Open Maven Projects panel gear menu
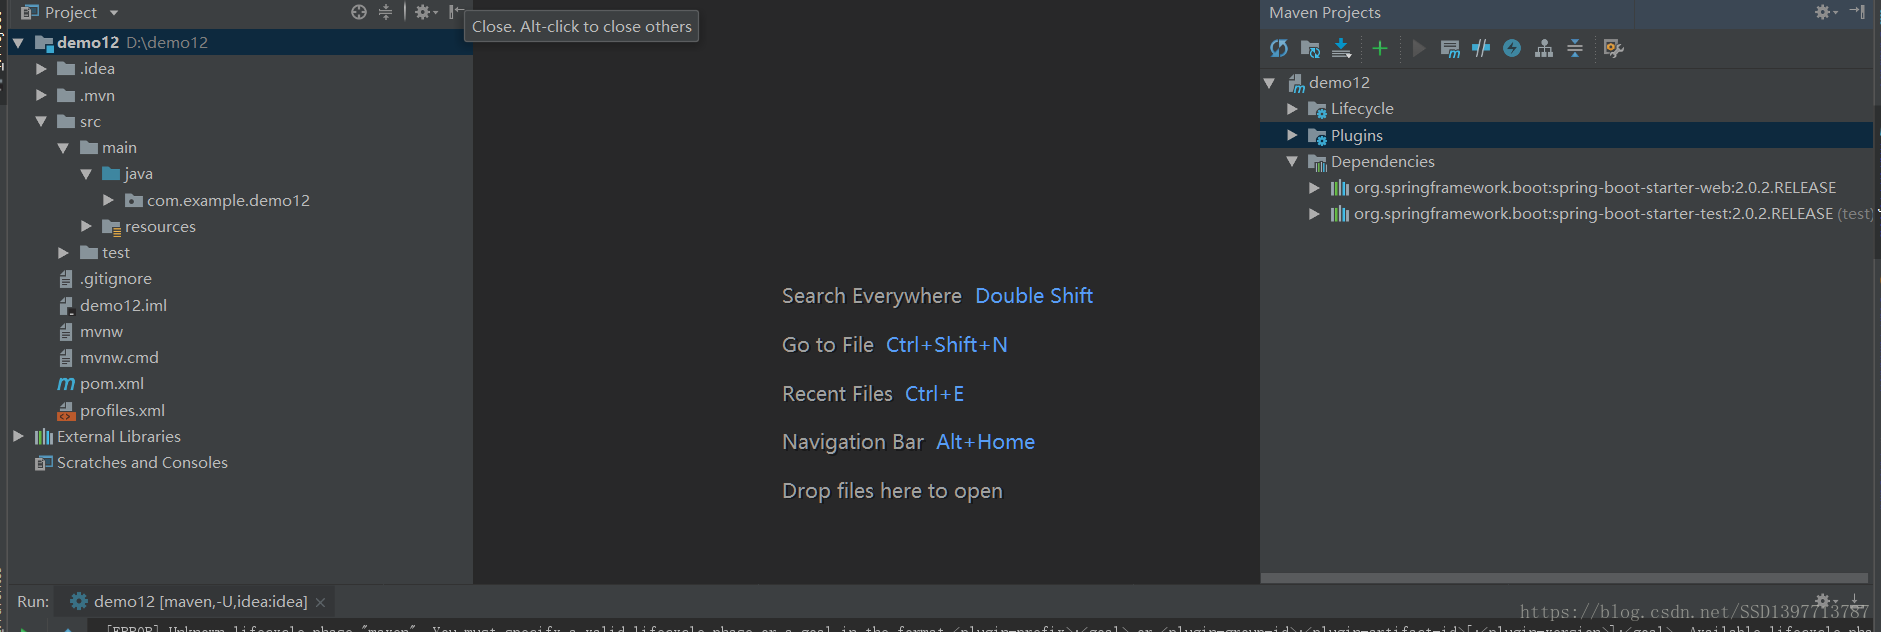 1826,12
